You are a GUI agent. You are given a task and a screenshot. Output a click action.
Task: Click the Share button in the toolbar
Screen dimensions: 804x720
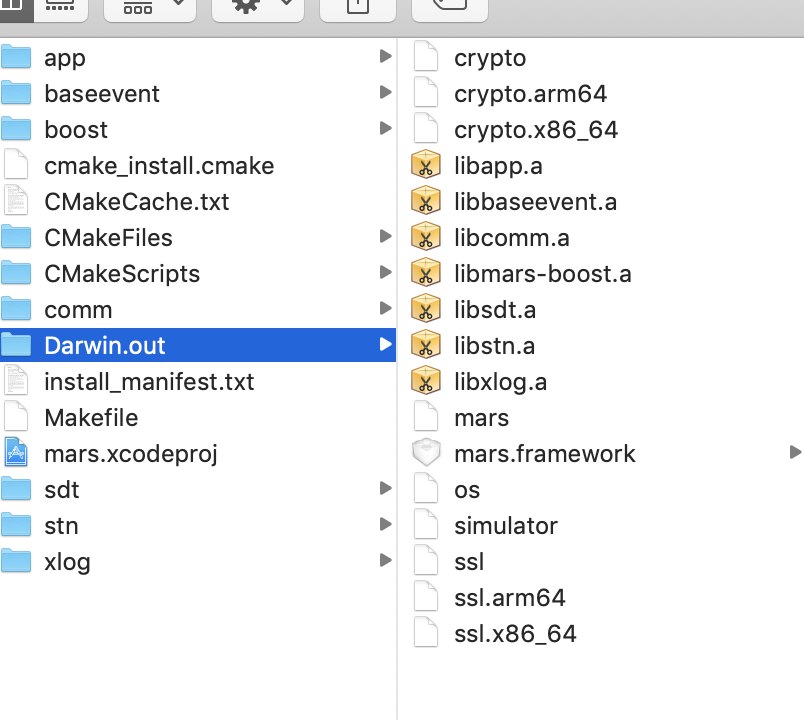tap(357, 7)
